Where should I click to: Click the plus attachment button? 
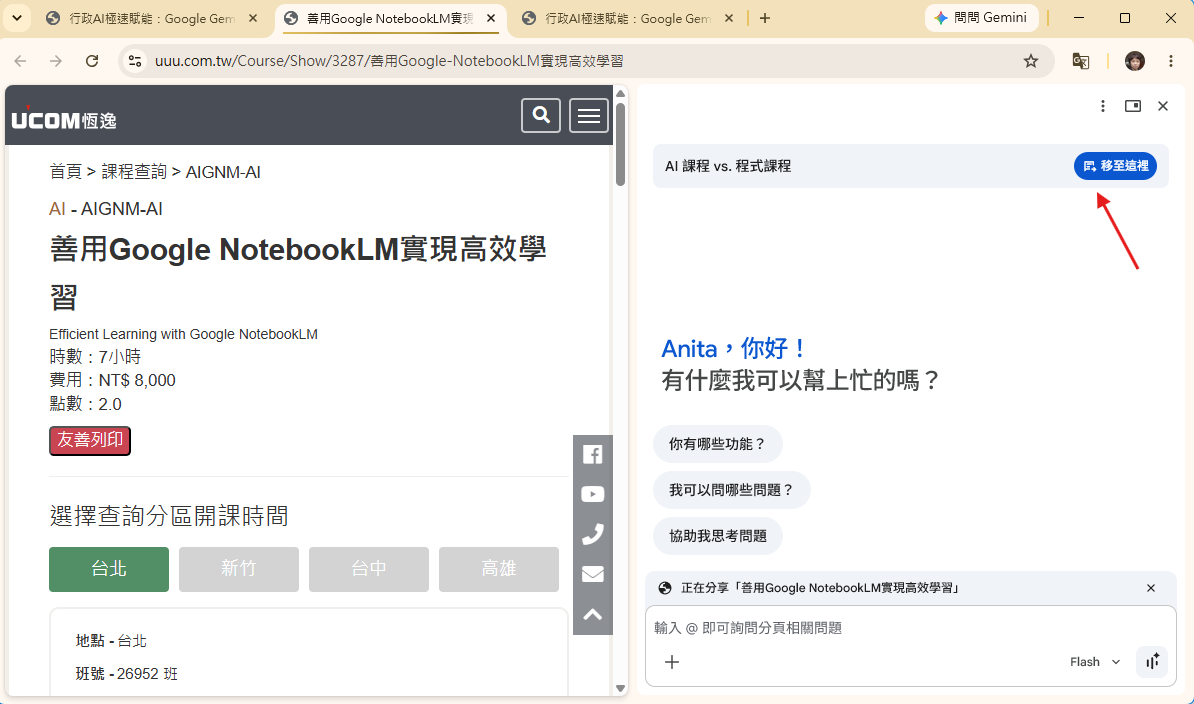pyautogui.click(x=672, y=662)
